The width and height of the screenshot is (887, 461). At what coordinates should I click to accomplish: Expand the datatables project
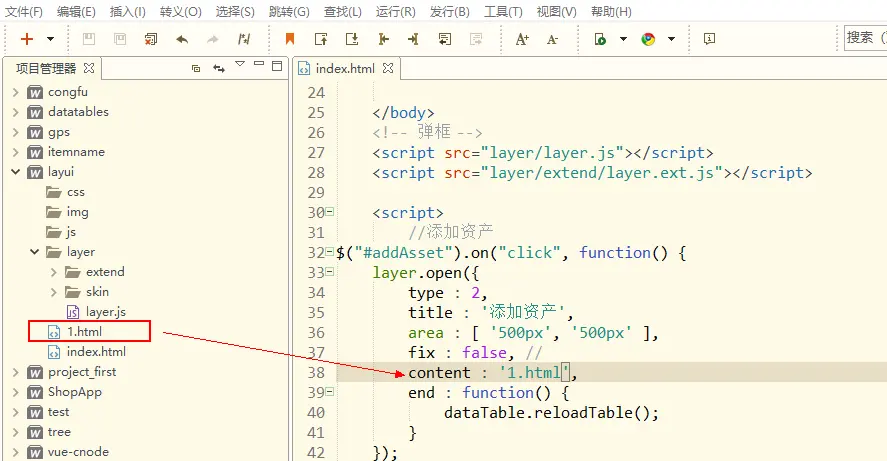16,112
